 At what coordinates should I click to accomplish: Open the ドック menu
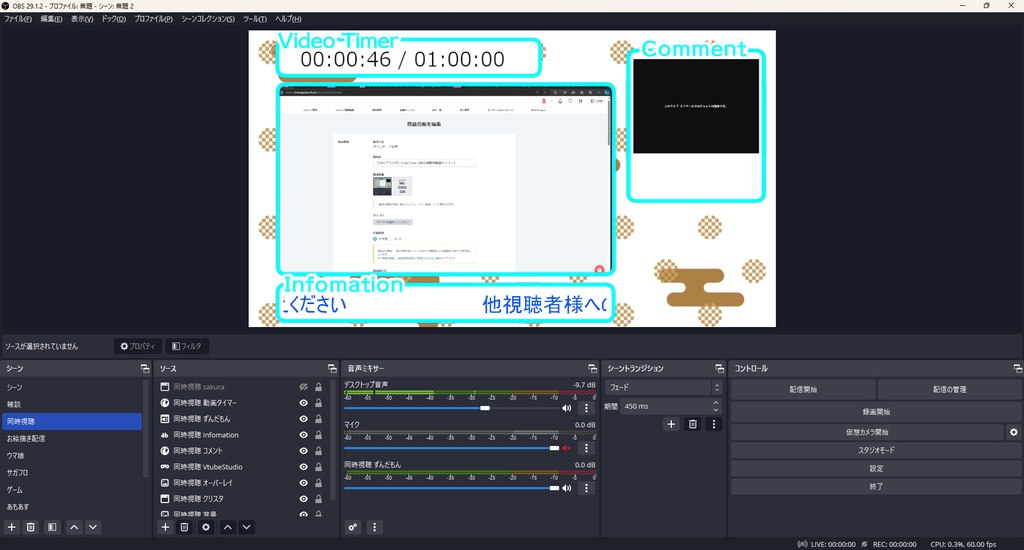click(114, 19)
